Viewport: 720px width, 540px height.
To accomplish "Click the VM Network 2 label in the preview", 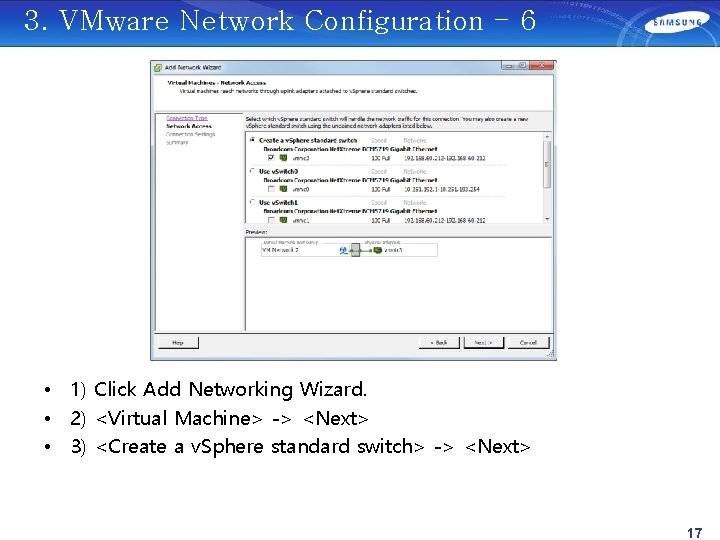I will [280, 250].
